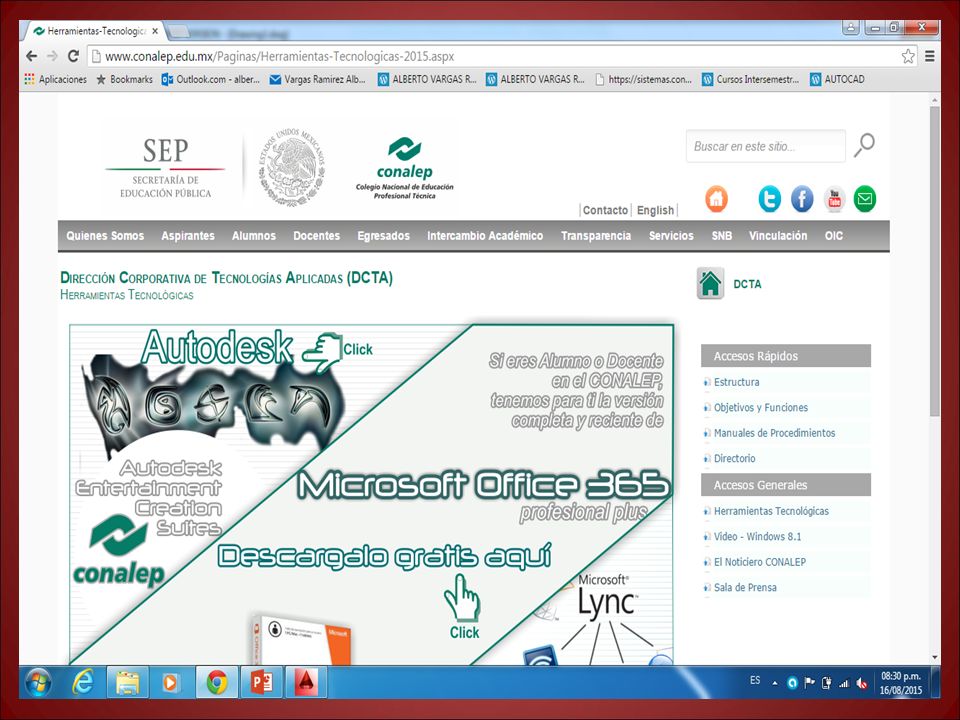Open File Explorer from taskbar

[x=127, y=683]
